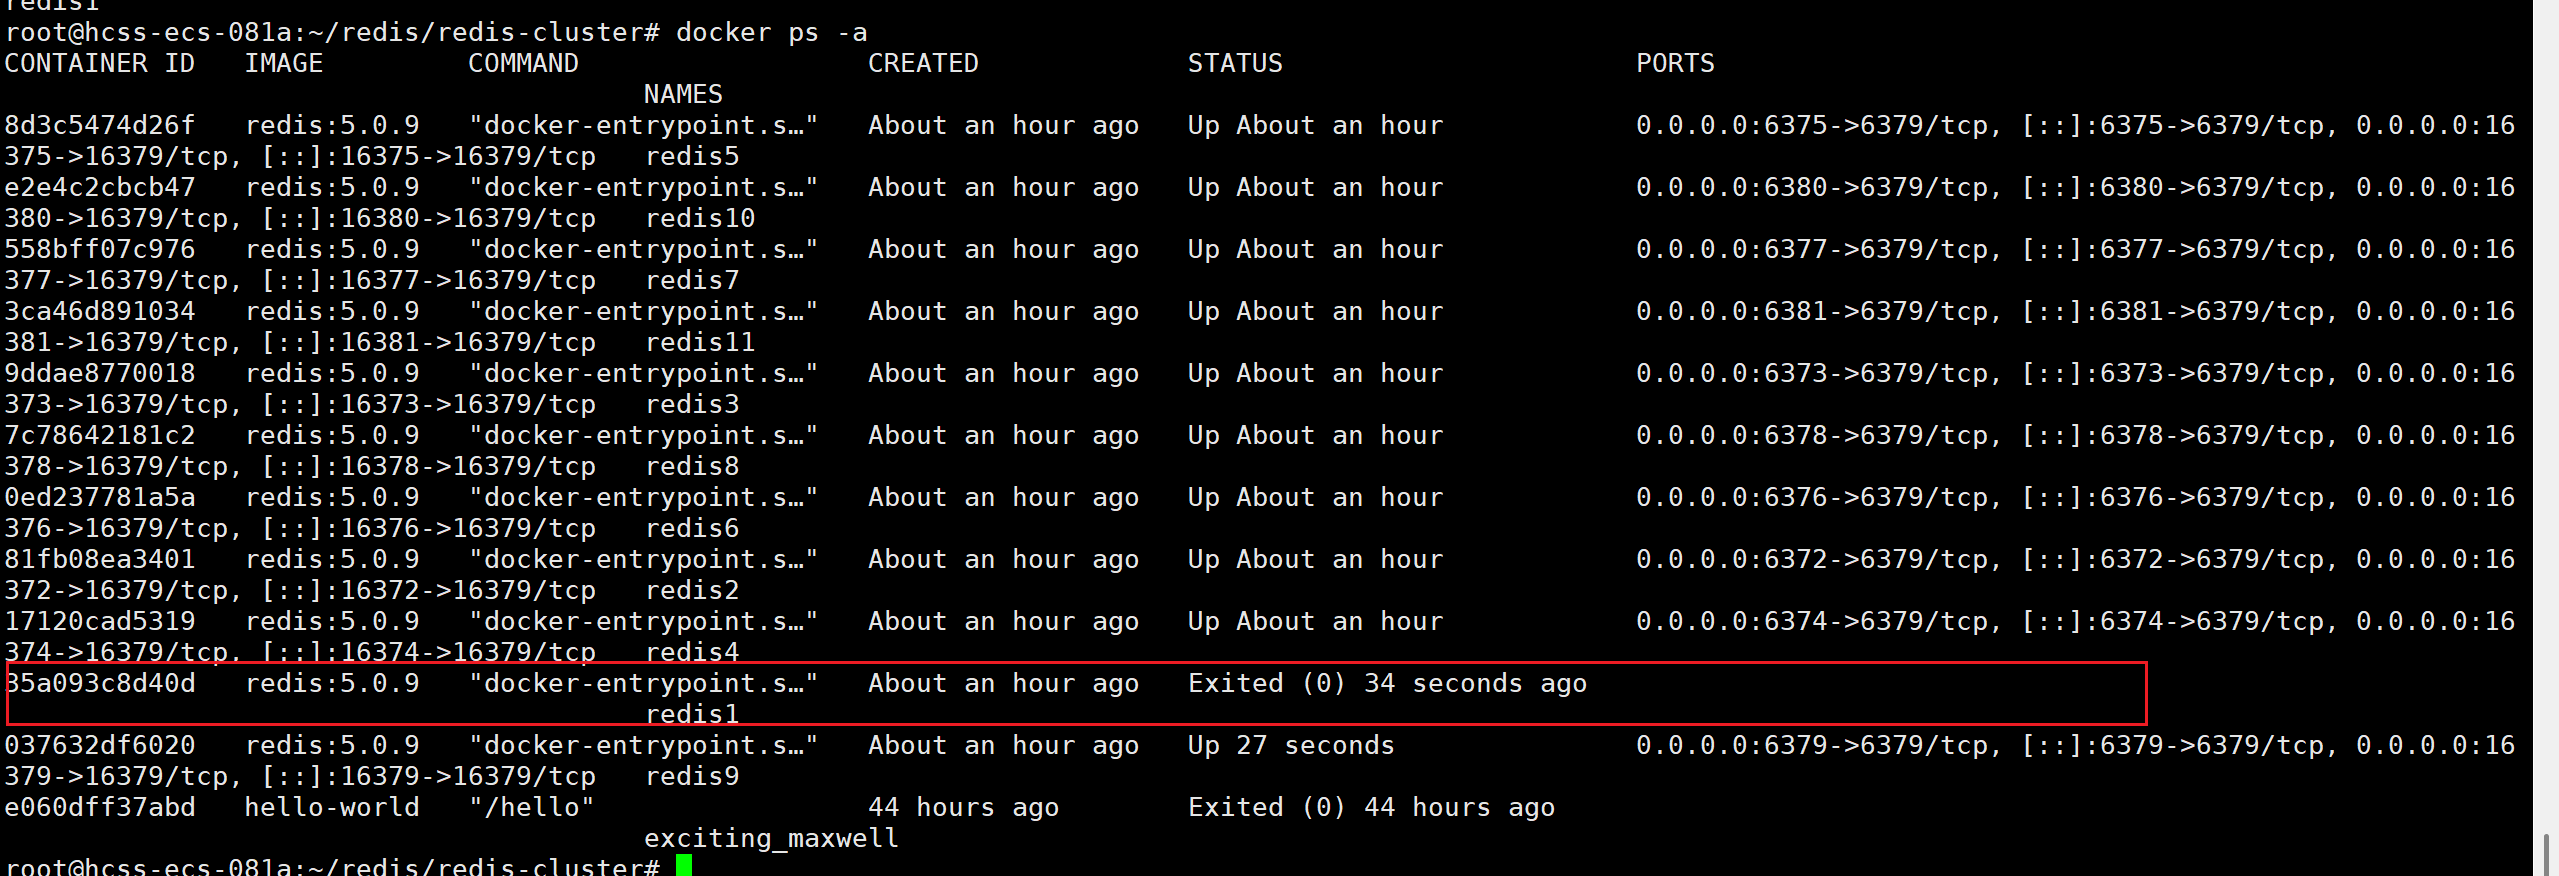This screenshot has height=876, width=2559.
Task: Click the container name redis4
Action: pyautogui.click(x=692, y=653)
